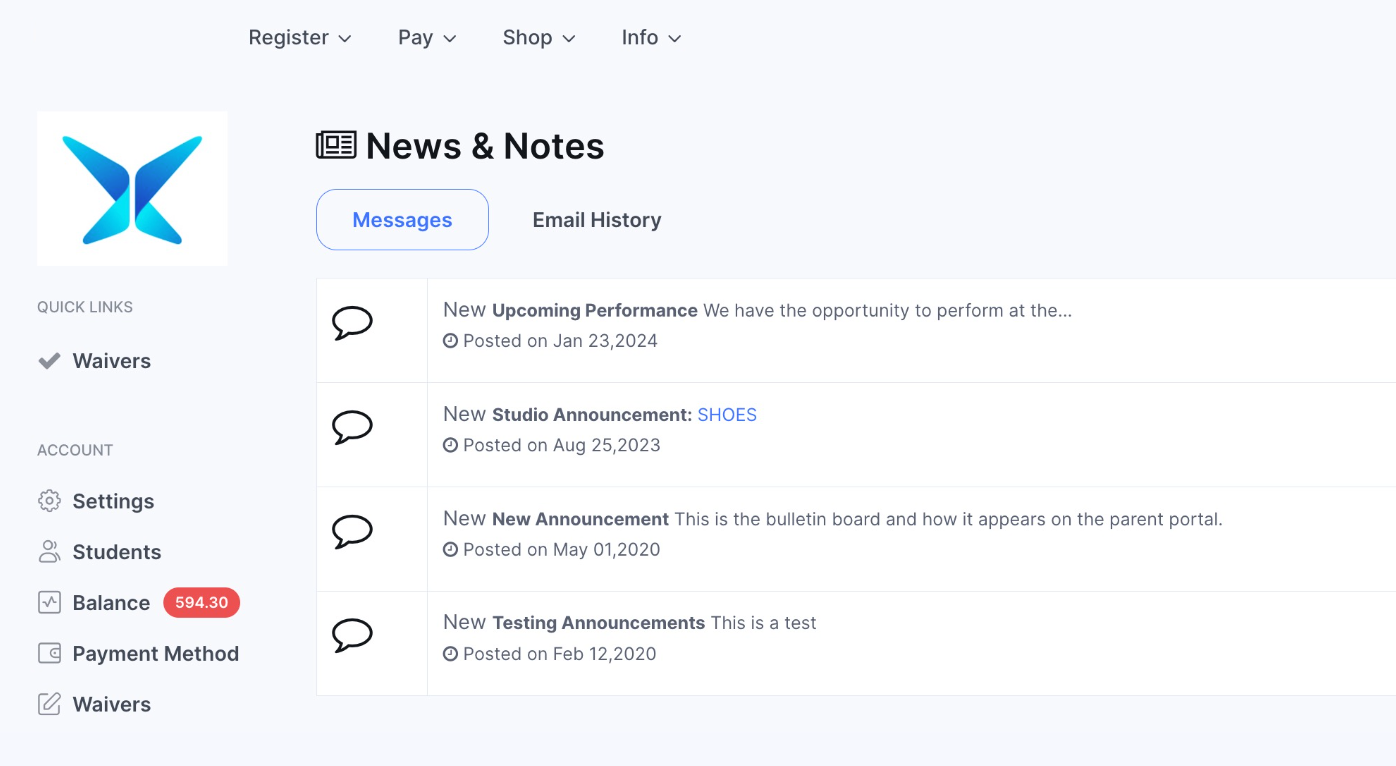The image size is (1396, 766).
Task: Click clock icon next to May 01,2020
Action: click(x=450, y=549)
